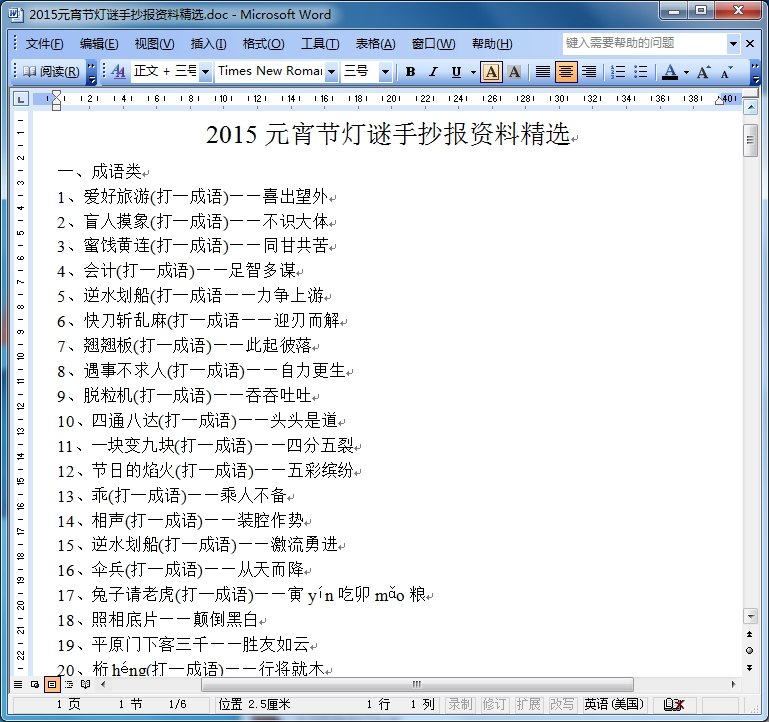
Task: Open the font color dropdown arrow
Action: click(686, 72)
